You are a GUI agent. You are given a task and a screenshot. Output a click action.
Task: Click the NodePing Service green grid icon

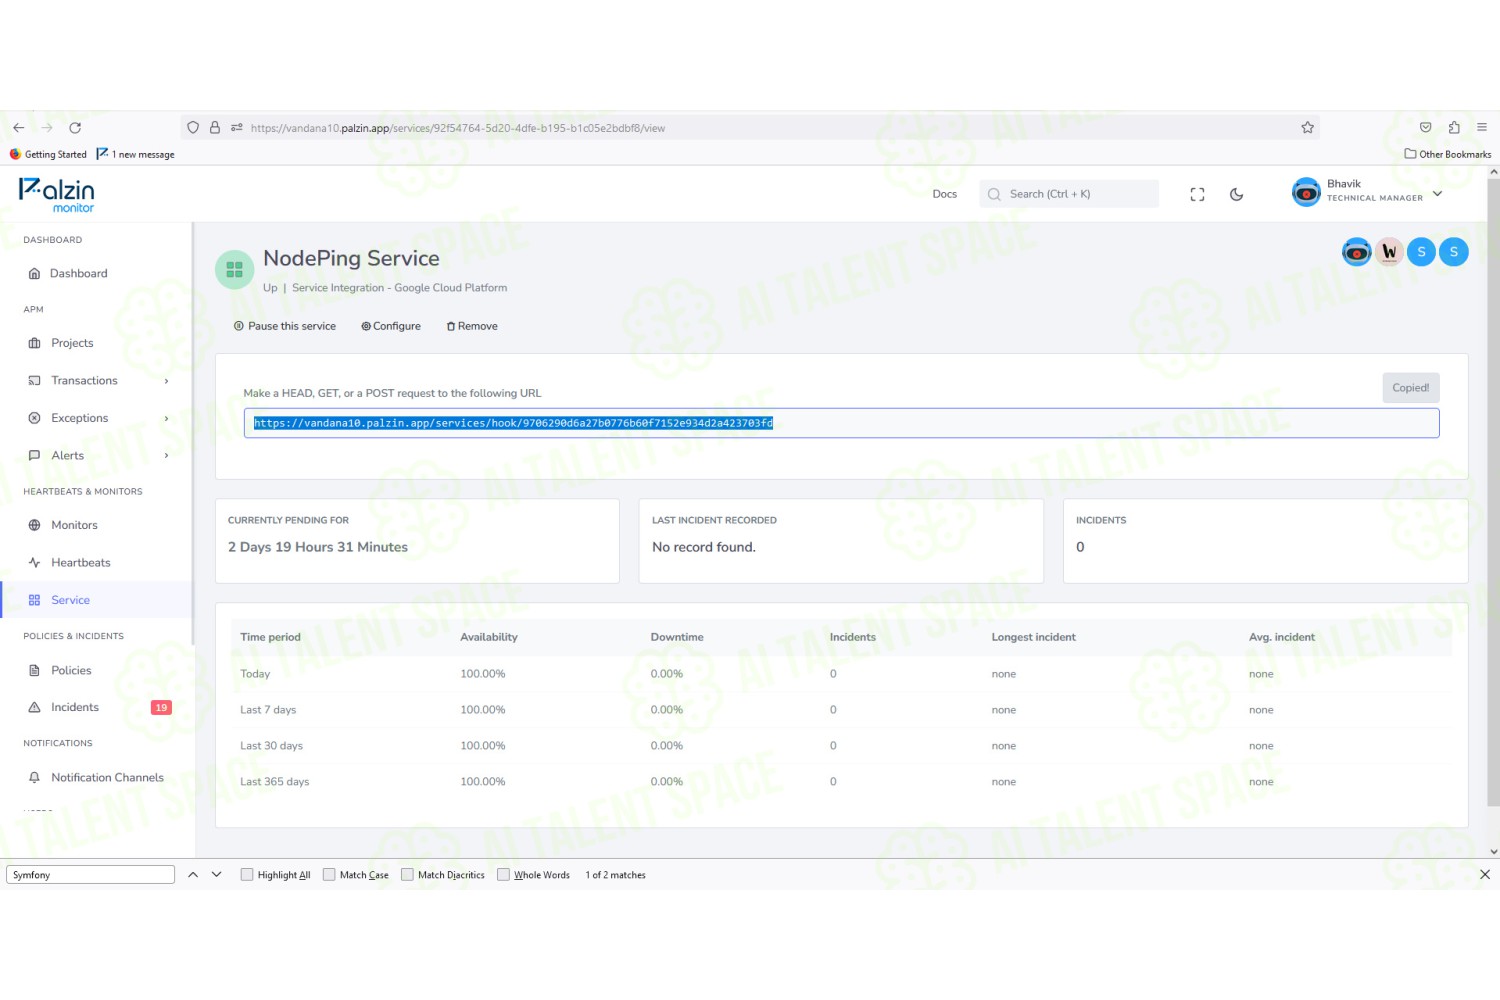pos(235,270)
